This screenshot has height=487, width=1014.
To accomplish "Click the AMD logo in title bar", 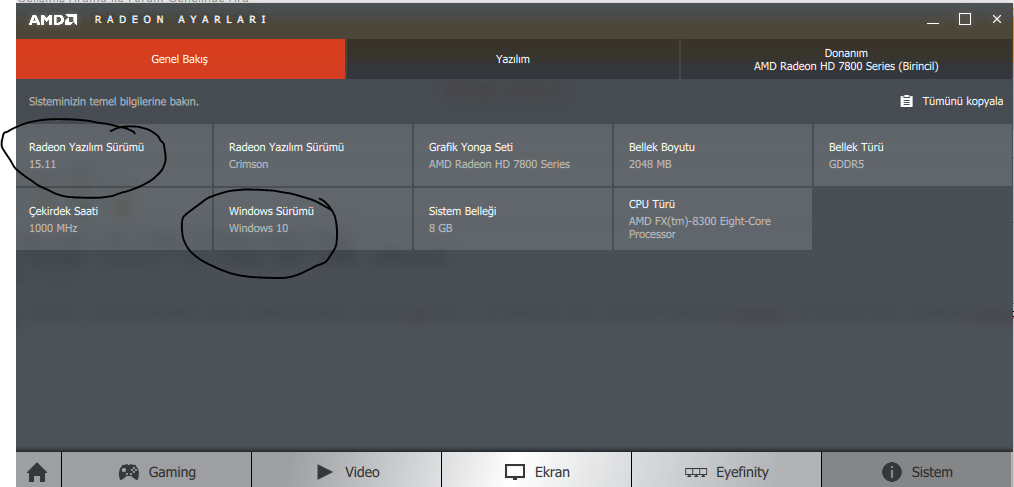I will (53, 19).
